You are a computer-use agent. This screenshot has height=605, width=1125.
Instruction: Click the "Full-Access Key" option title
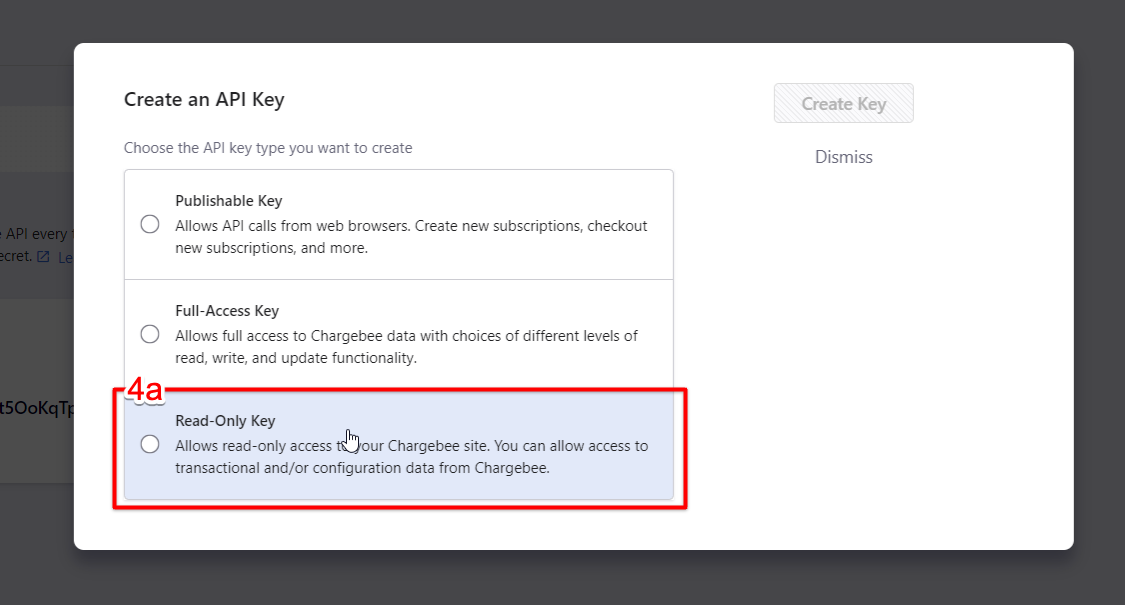pos(227,311)
